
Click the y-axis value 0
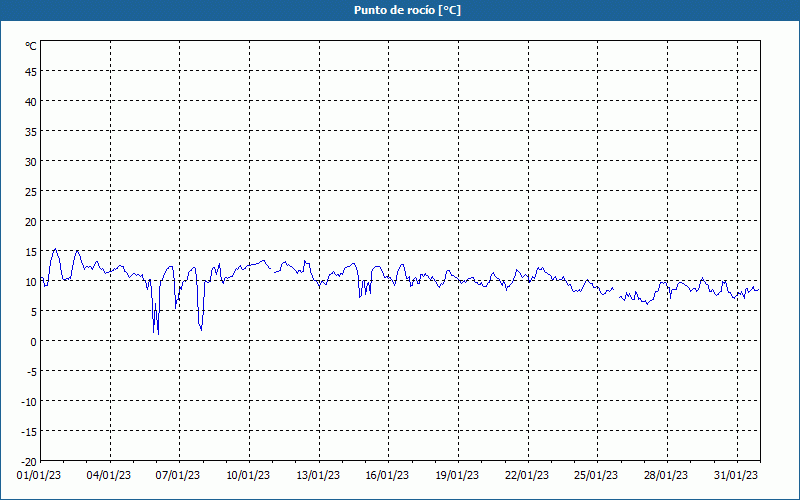[x=33, y=342]
